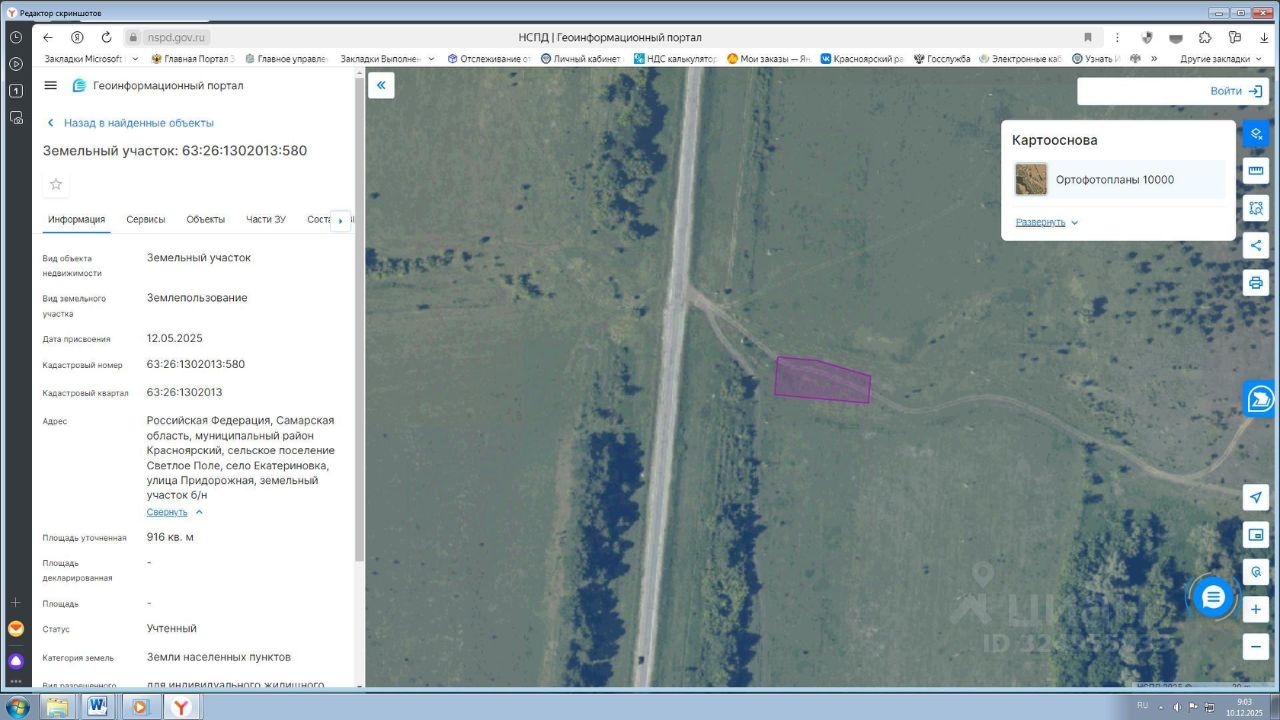Open the media player on the taskbar
This screenshot has width=1280, height=720.
point(139,706)
